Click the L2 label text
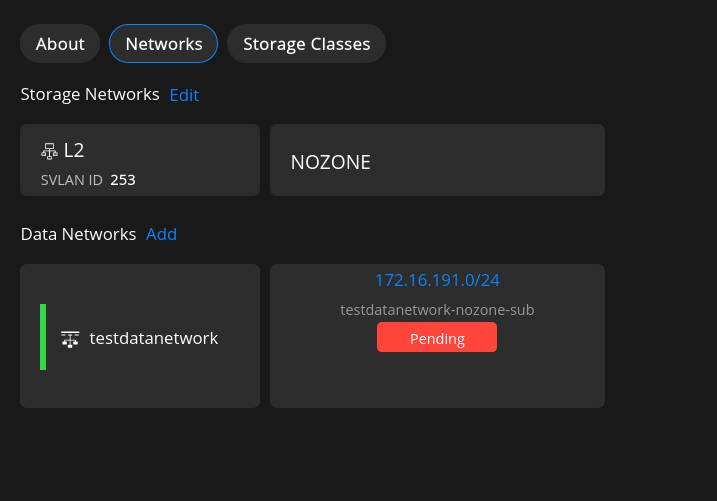This screenshot has width=717, height=501. coord(74,150)
